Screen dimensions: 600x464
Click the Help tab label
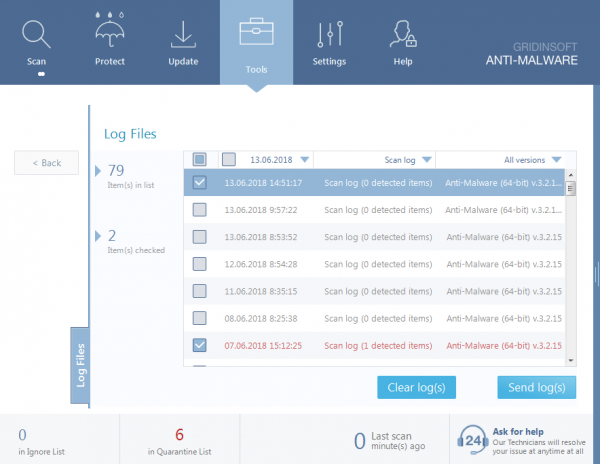point(403,62)
